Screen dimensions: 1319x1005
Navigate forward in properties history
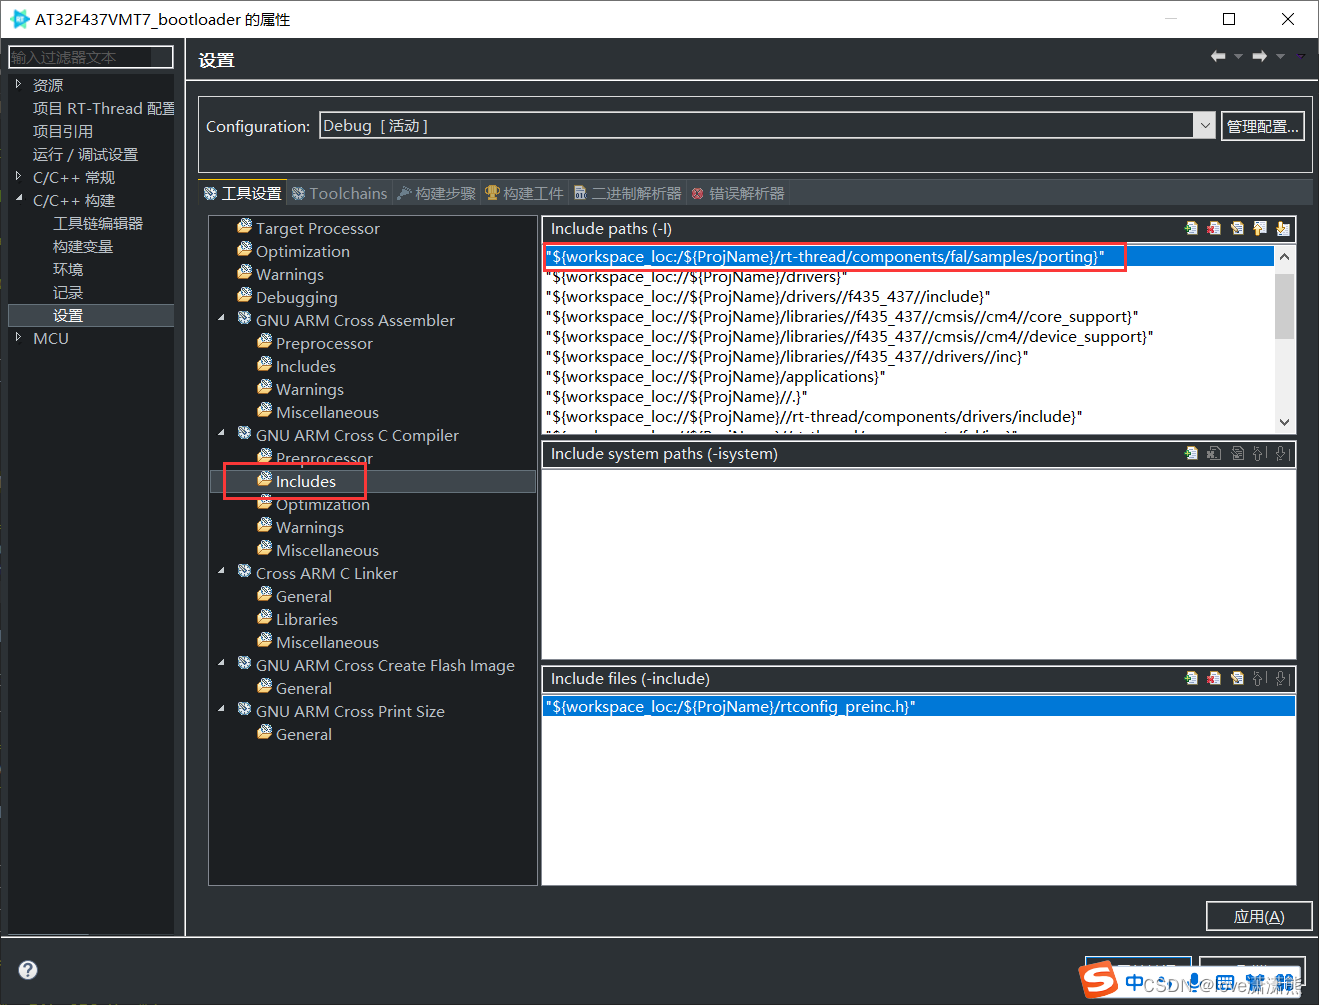pos(1260,57)
